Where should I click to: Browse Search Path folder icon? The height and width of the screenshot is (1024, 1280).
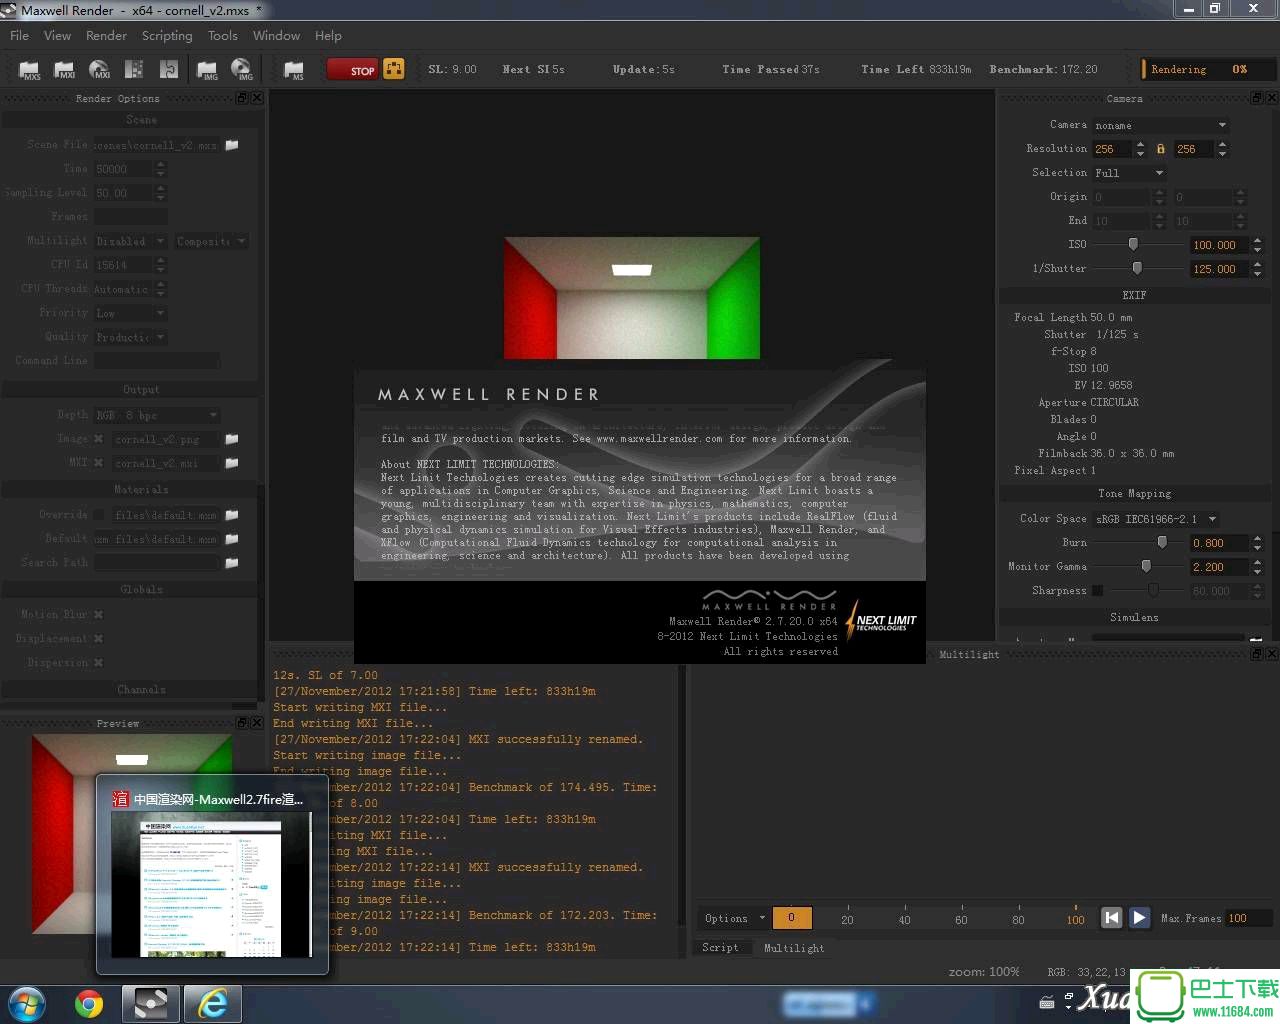232,563
